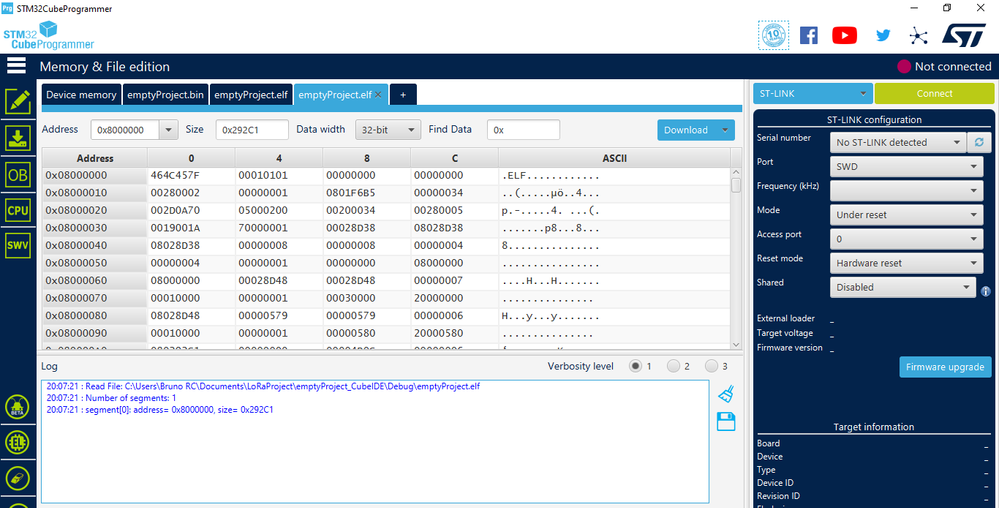The height and width of the screenshot is (508, 999).
Task: Click the ST logo
Action: [x=964, y=36]
